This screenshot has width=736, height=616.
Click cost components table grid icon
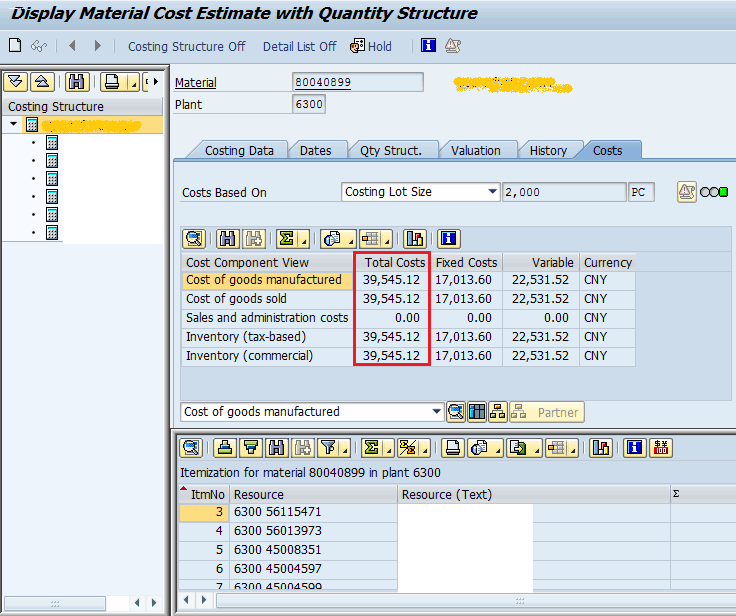(x=477, y=412)
